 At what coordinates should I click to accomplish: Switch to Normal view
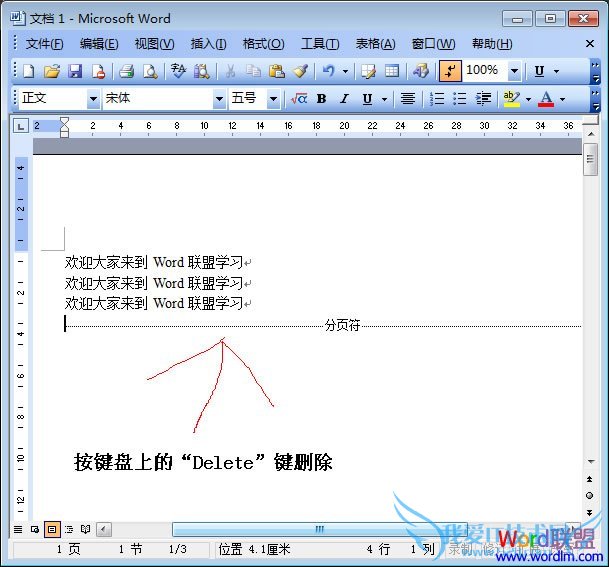(18, 529)
